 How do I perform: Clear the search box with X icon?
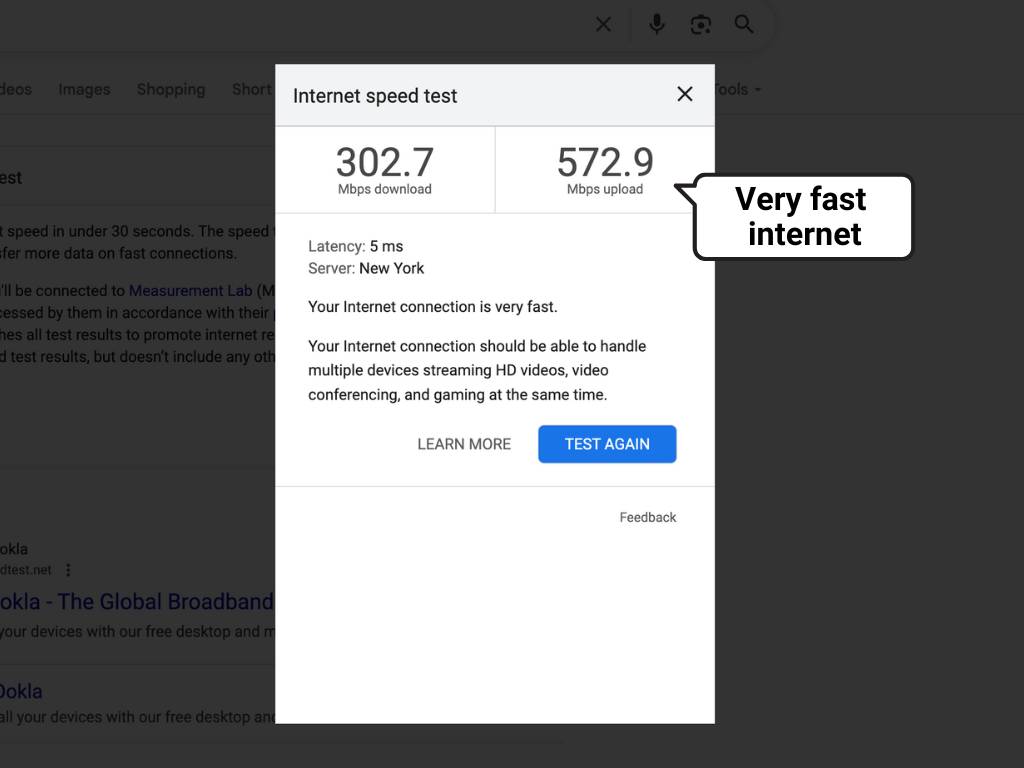603,25
